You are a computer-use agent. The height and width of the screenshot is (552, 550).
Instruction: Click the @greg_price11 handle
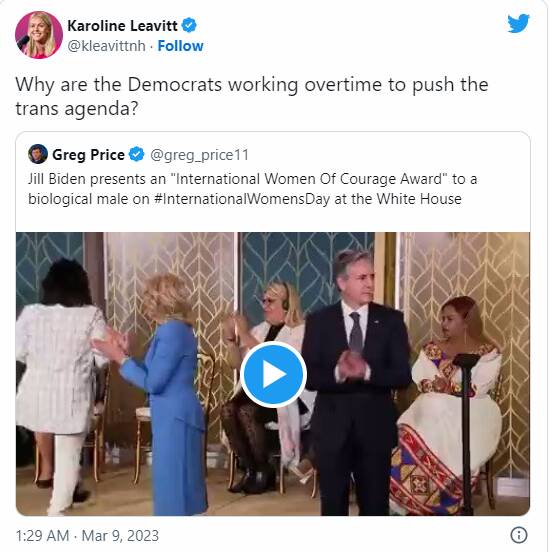pyautogui.click(x=199, y=155)
